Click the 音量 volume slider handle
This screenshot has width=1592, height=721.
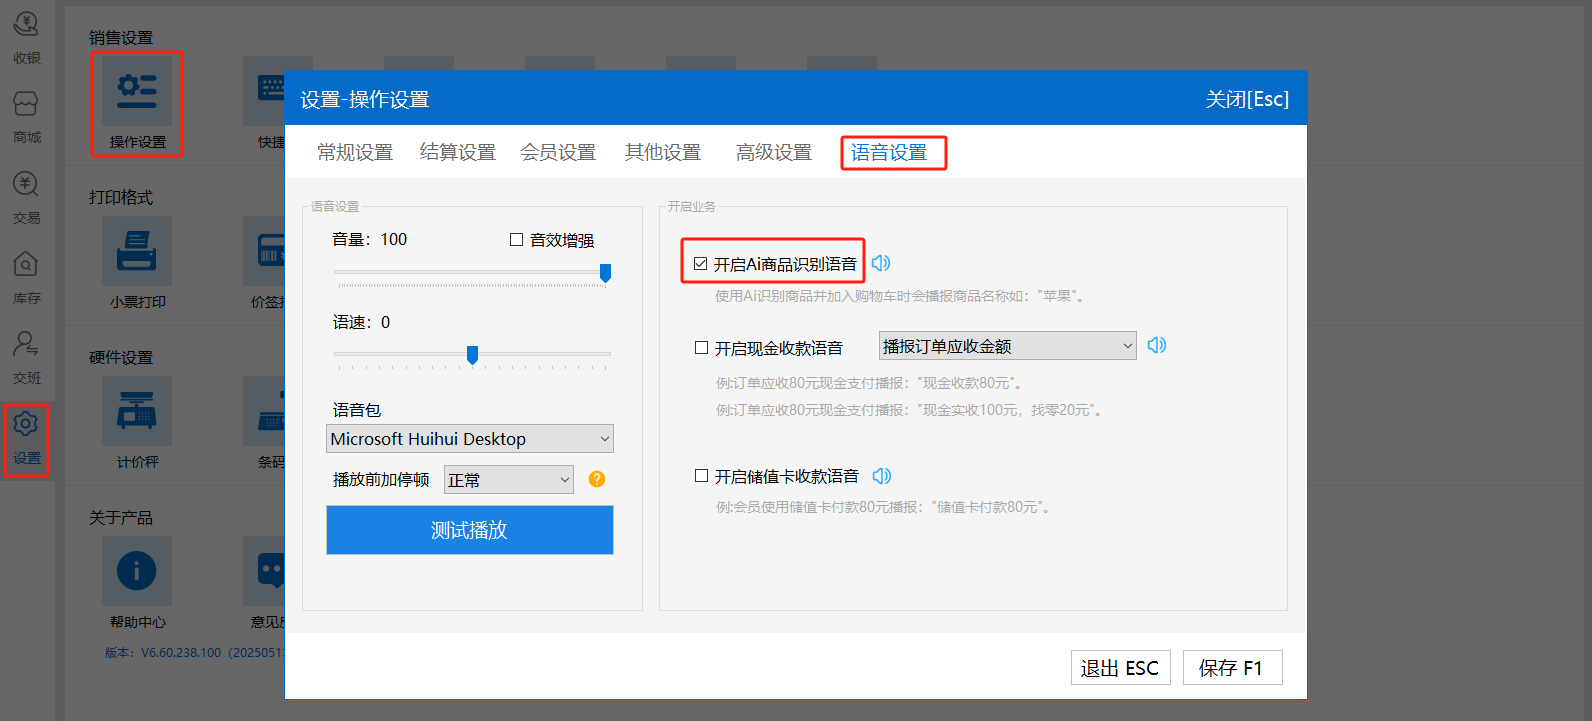coord(605,272)
